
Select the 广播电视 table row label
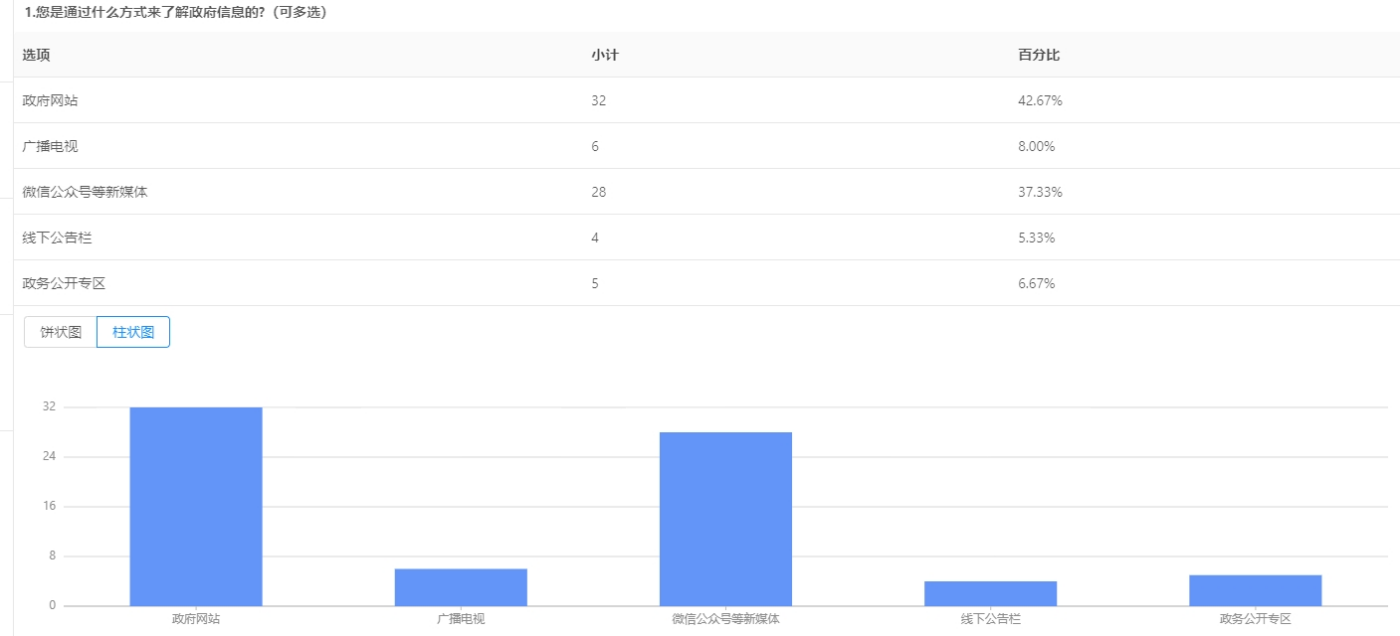(x=50, y=146)
